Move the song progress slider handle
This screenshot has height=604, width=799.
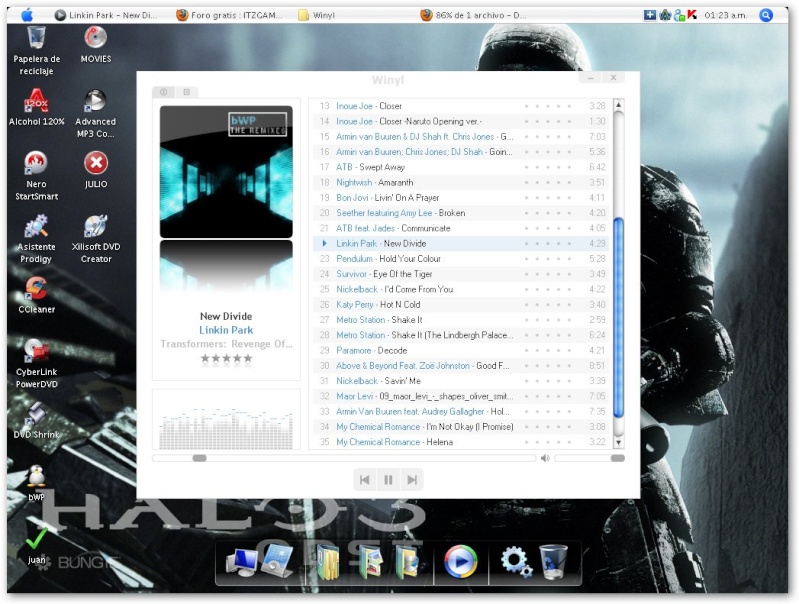click(199, 458)
